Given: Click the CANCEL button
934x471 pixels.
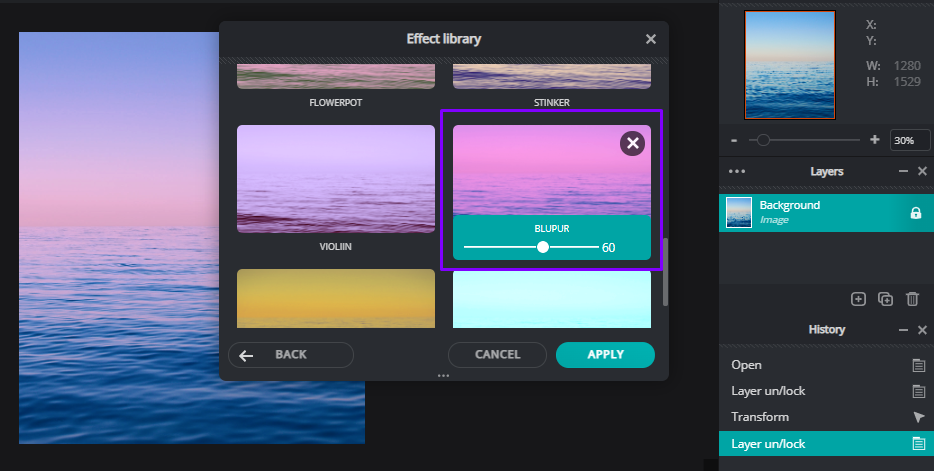Looking at the screenshot, I should coord(497,355).
